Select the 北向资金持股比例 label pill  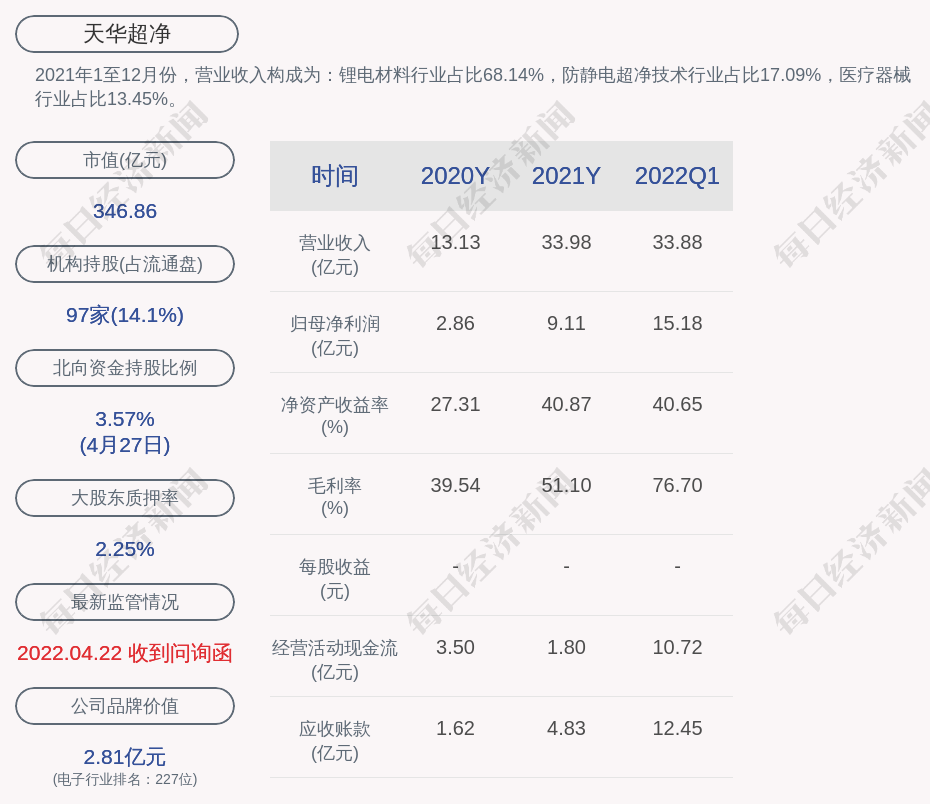[125, 368]
